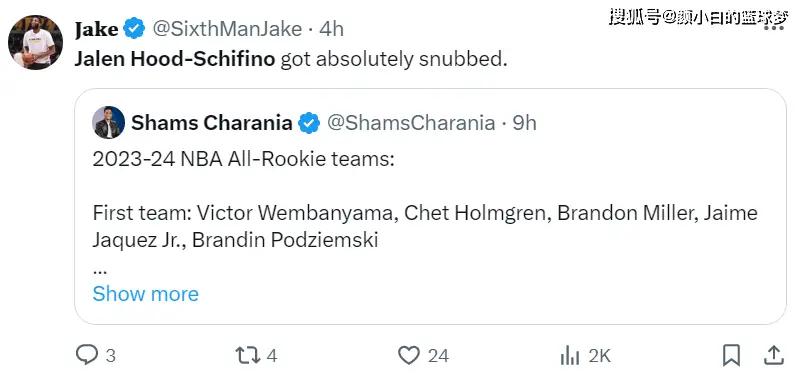Open the three-dot more options menu
This screenshot has height=381, width=805.
(774, 28)
